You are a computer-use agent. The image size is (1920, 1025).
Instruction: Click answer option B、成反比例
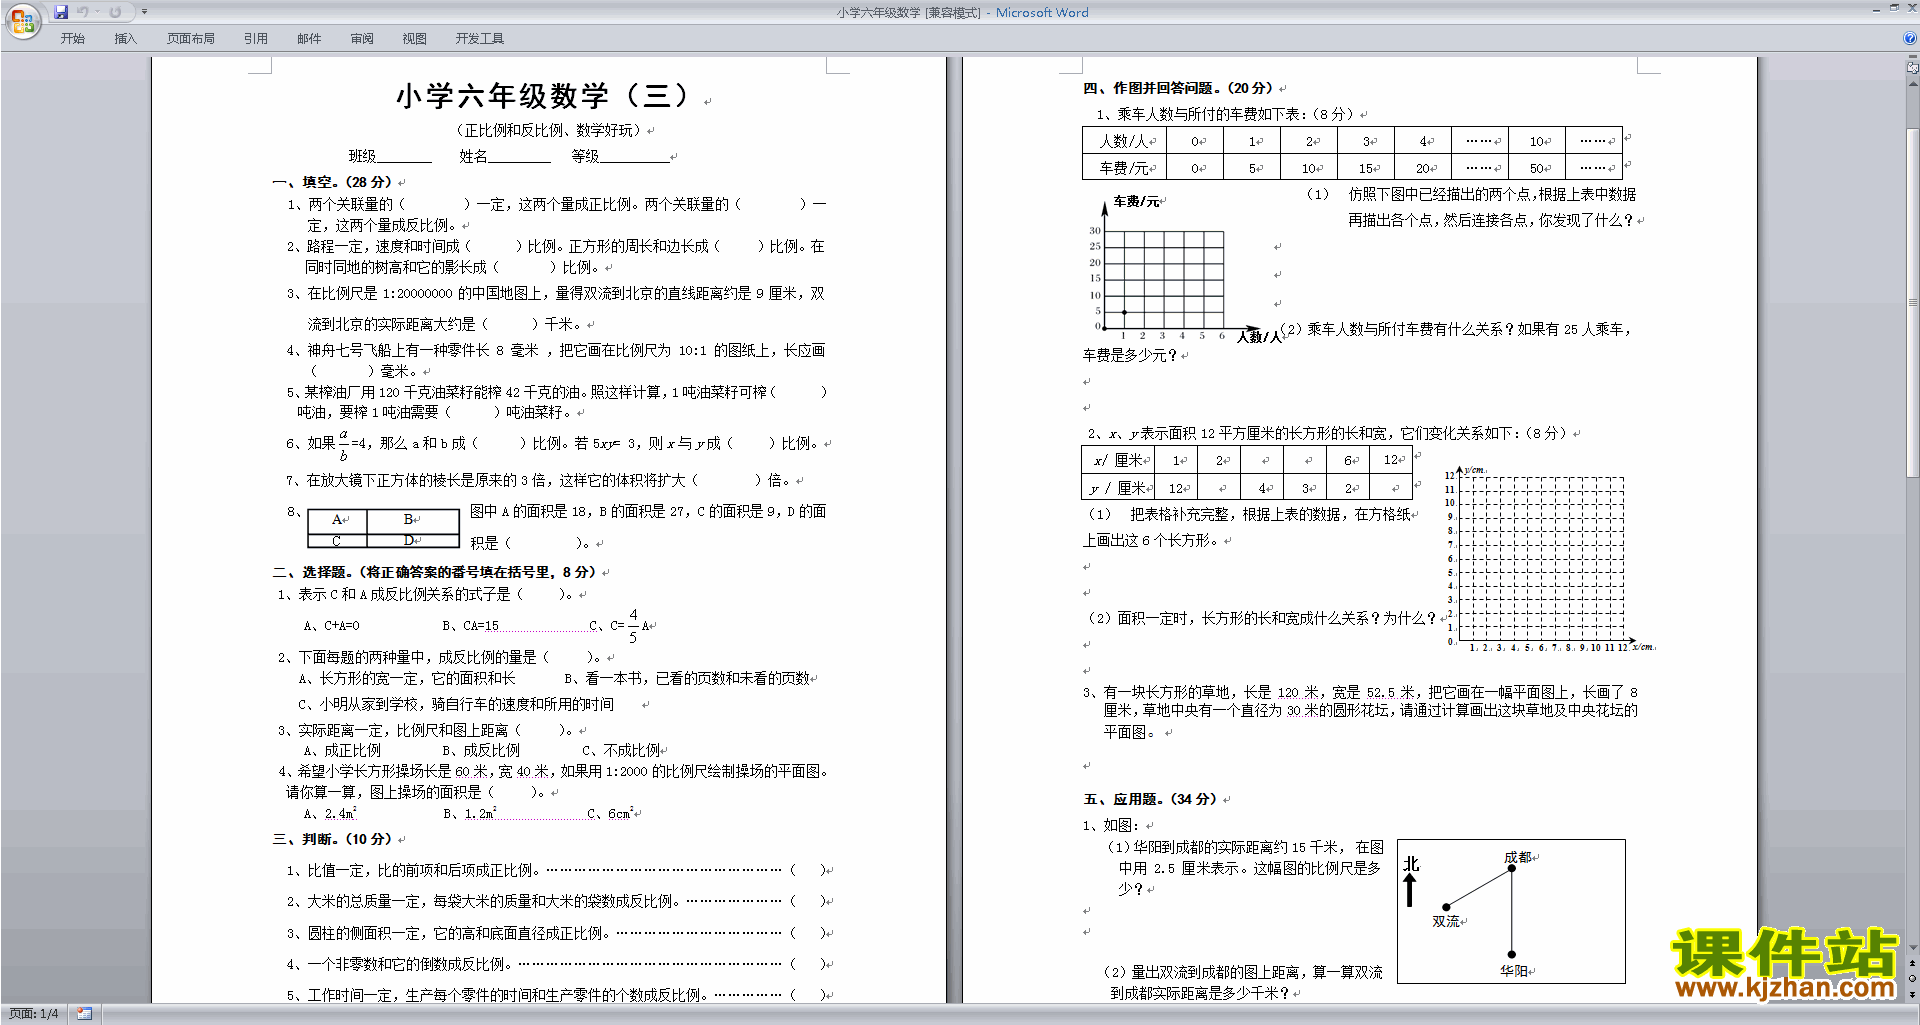tap(481, 750)
